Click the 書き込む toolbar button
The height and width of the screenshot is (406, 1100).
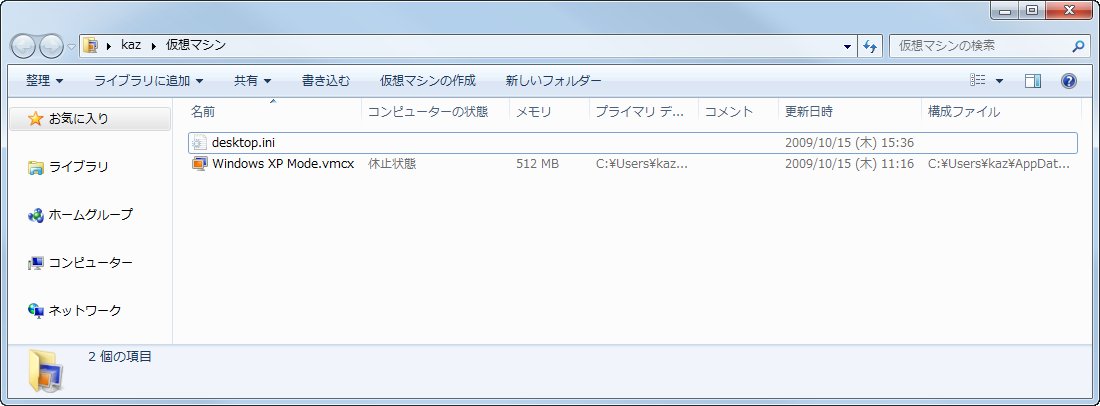[x=326, y=81]
